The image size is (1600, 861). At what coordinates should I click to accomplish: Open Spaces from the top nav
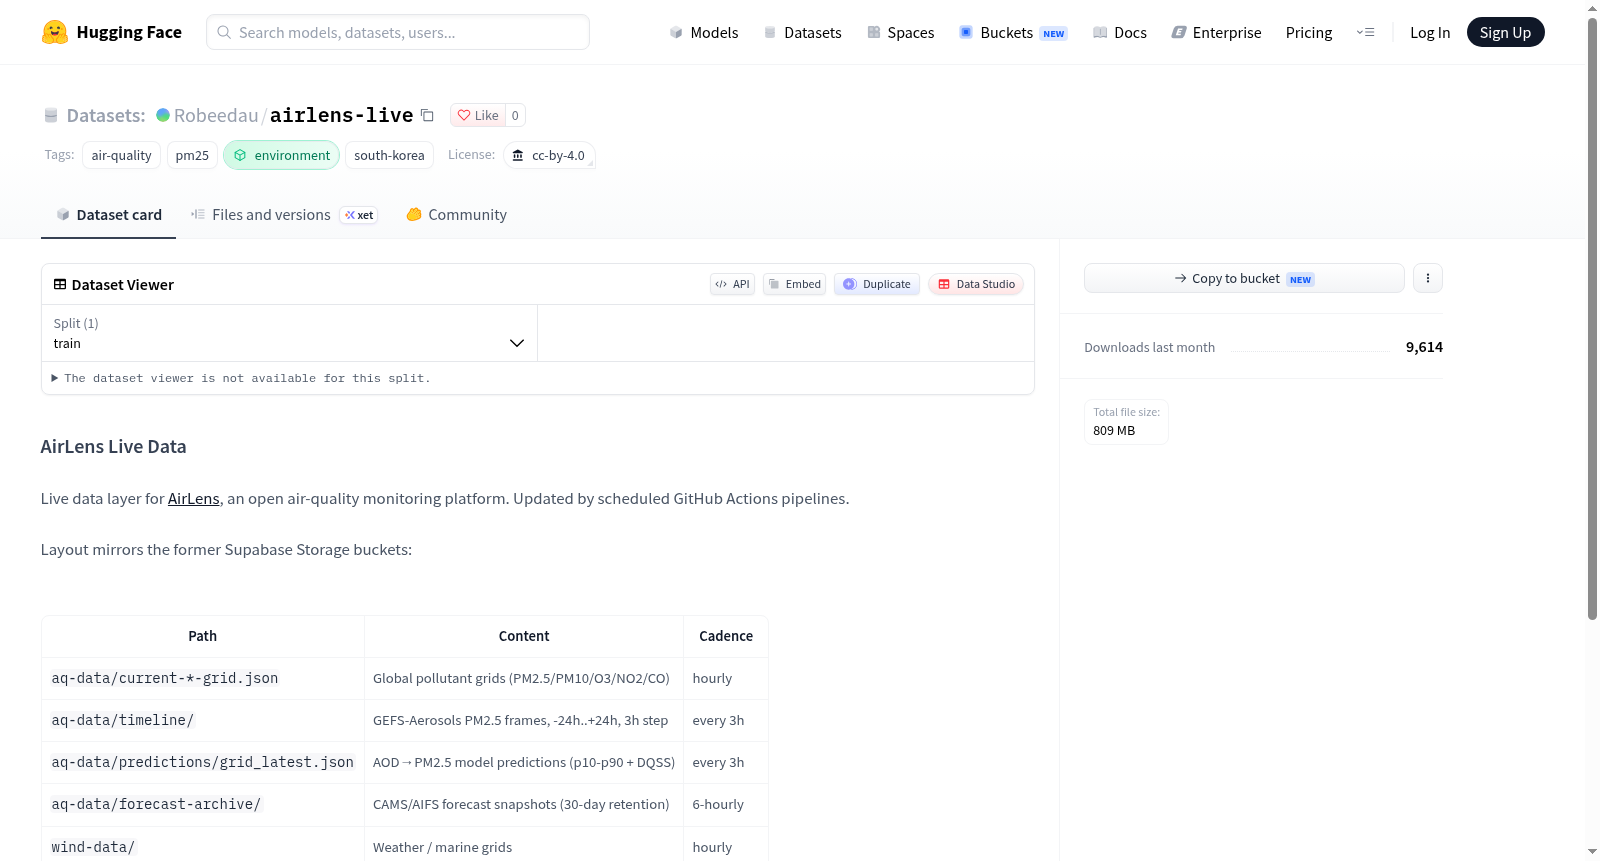click(900, 32)
